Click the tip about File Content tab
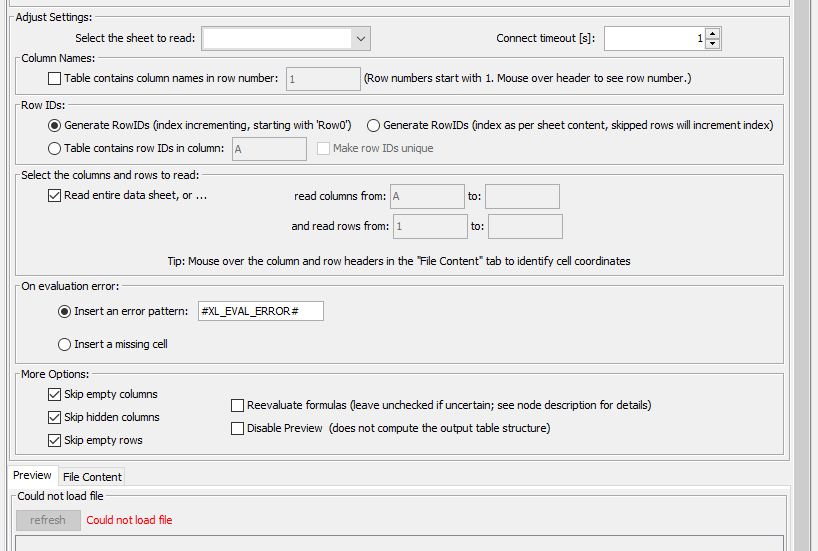The width and height of the screenshot is (818, 551). point(399,261)
